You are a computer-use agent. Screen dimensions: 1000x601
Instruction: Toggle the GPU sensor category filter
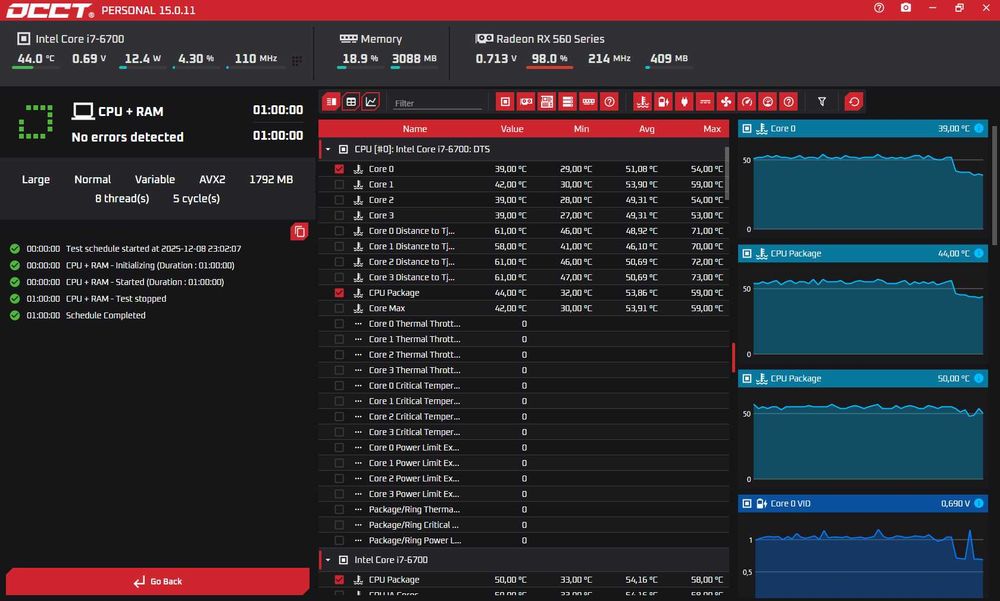(526, 101)
